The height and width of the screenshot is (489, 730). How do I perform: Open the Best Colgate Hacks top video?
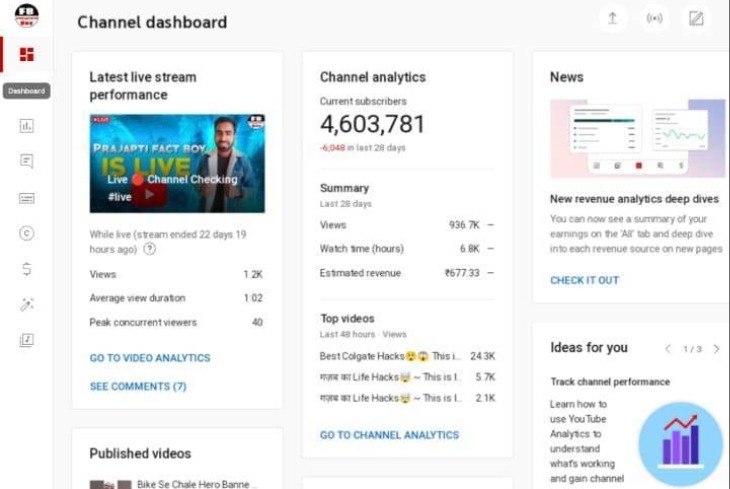tap(407, 356)
